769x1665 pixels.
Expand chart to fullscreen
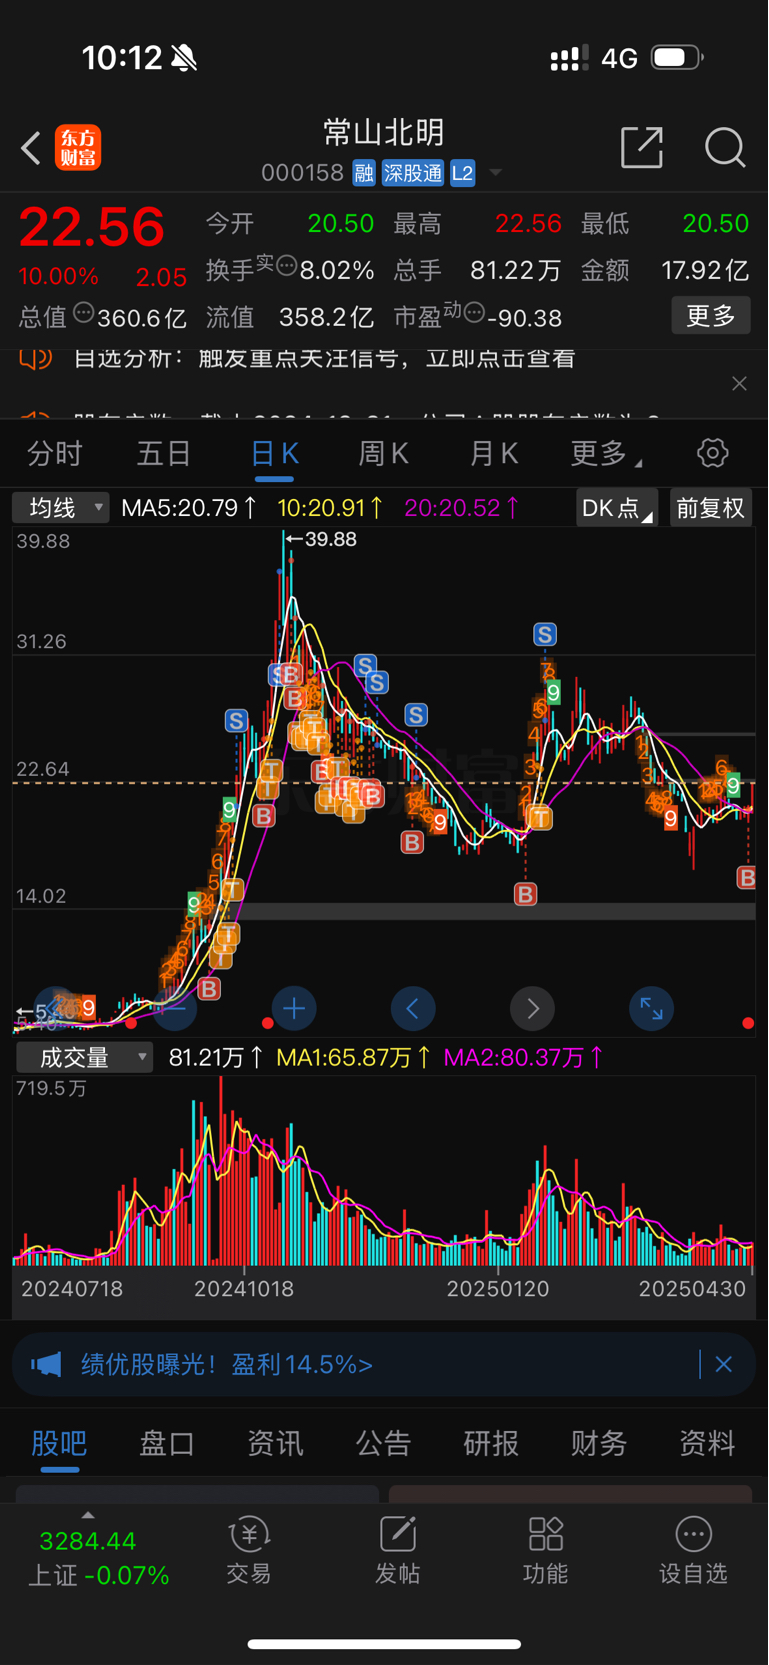[651, 1008]
